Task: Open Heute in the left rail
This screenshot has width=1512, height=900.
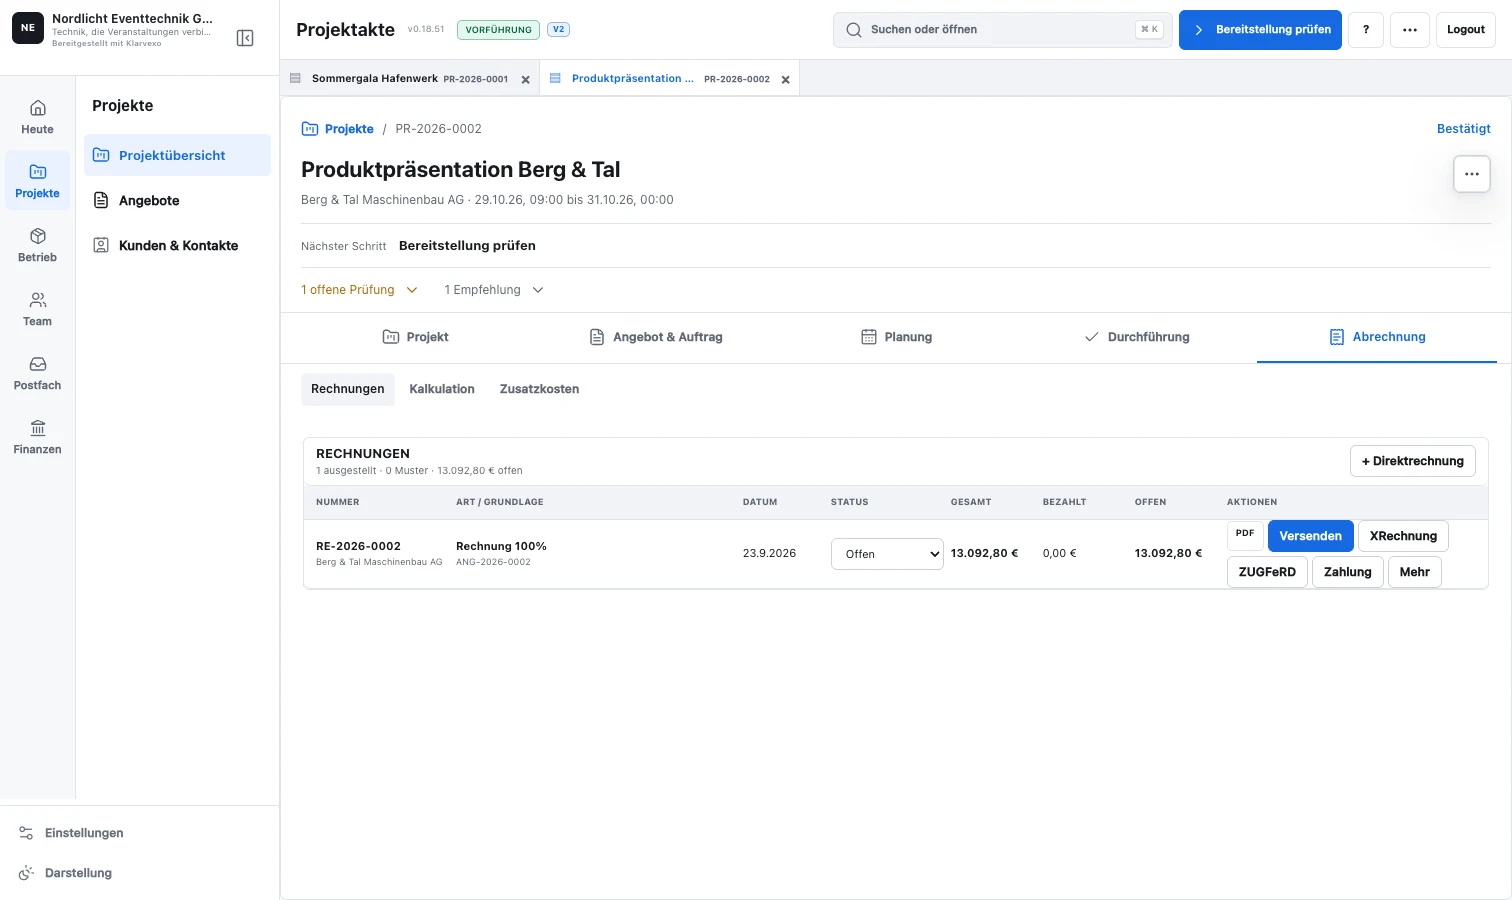Action: point(37,117)
